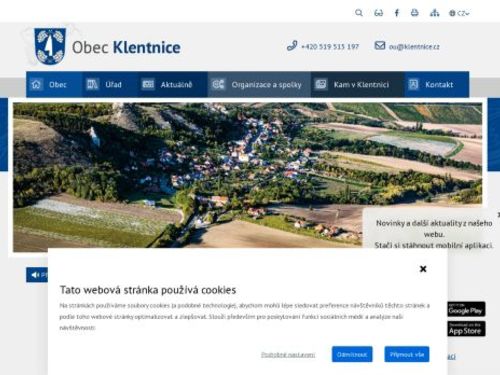Click the cookies heading Tato webová stránka používá cookies

(148, 290)
